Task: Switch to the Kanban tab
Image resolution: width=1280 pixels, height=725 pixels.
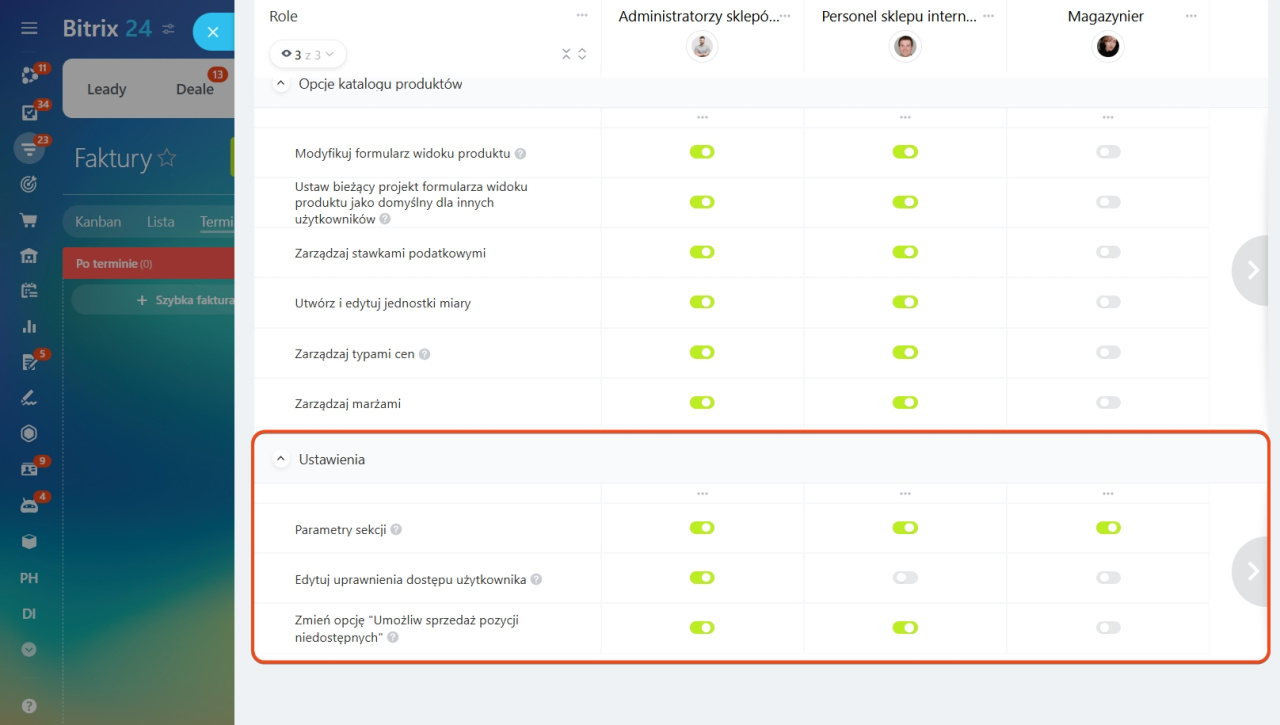Action: pyautogui.click(x=98, y=222)
